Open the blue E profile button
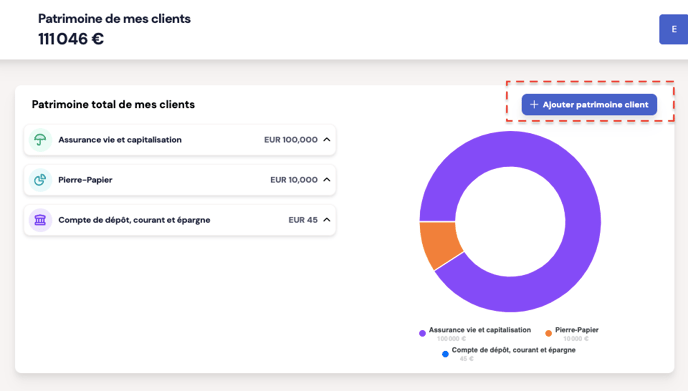The width and height of the screenshot is (688, 391). [674, 29]
